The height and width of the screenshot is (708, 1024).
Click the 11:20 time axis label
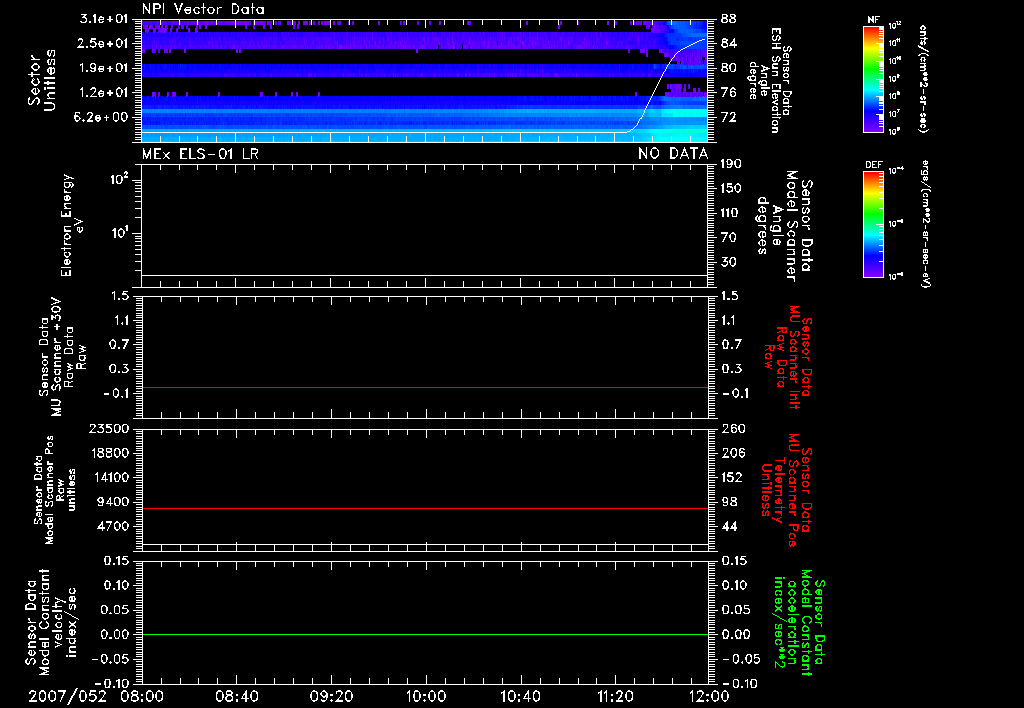tap(615, 696)
